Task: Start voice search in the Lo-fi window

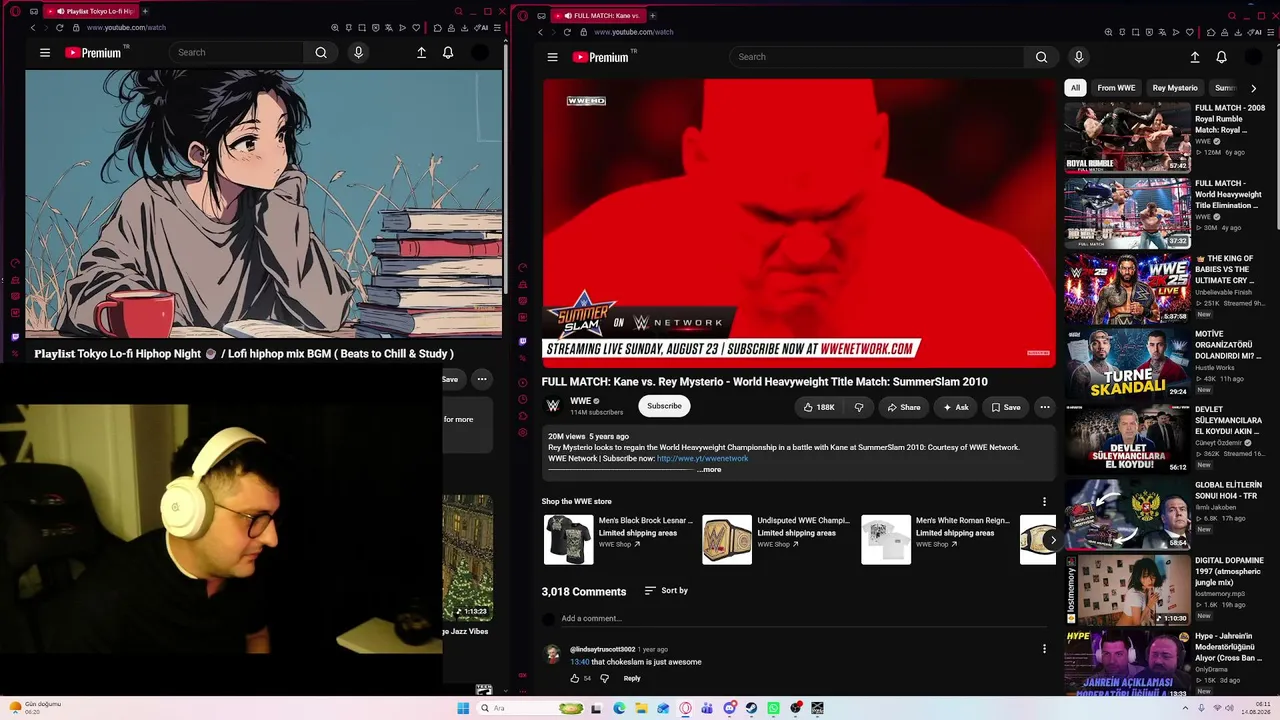Action: [x=358, y=52]
